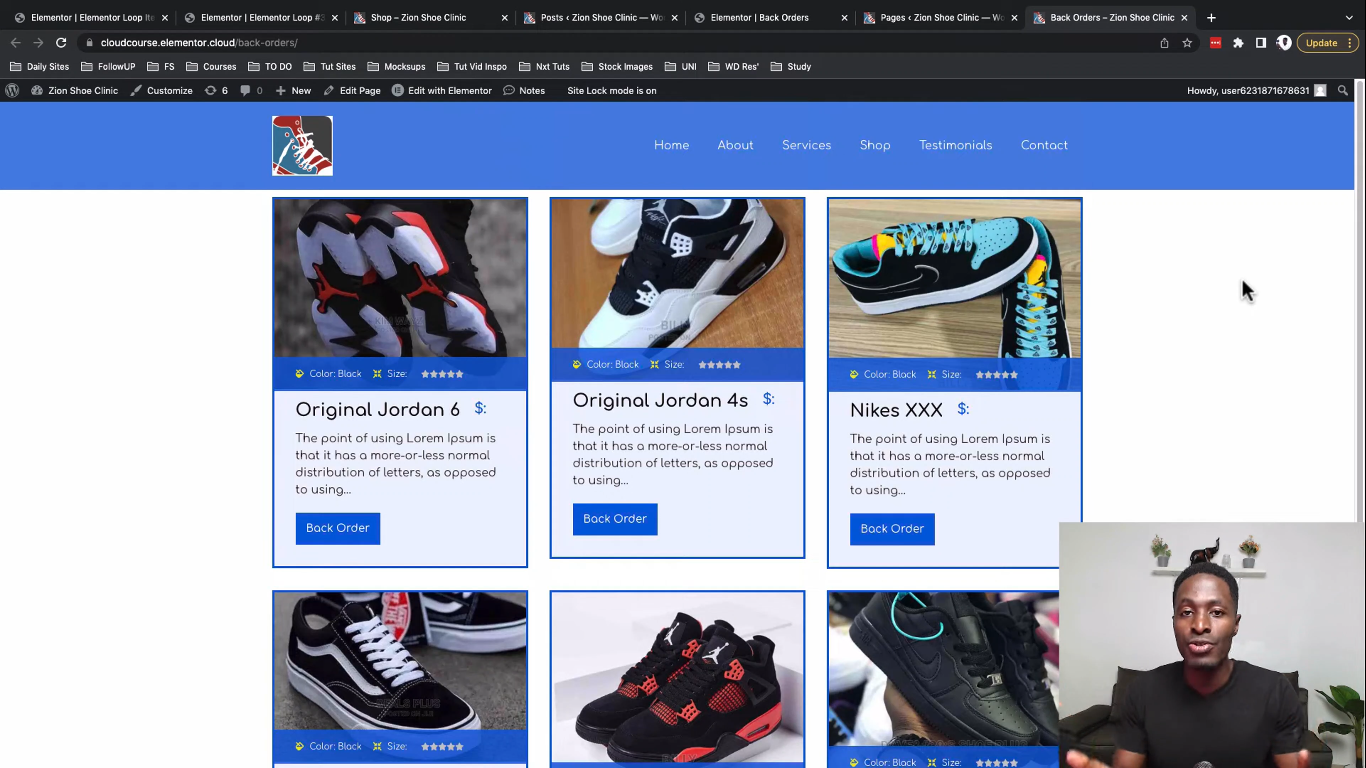
Task: Click Edit Page in the admin bar
Action: pyautogui.click(x=351, y=90)
